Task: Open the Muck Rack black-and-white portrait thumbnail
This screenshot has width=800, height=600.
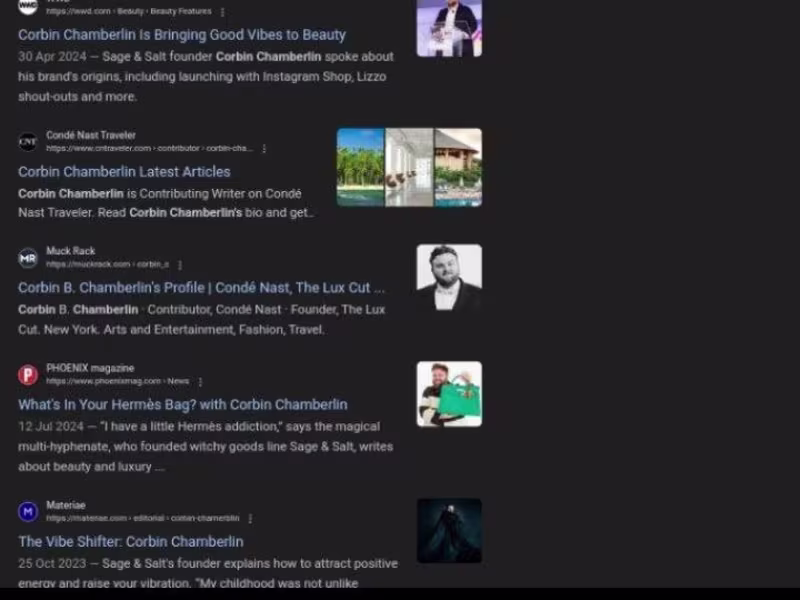Action: (449, 277)
